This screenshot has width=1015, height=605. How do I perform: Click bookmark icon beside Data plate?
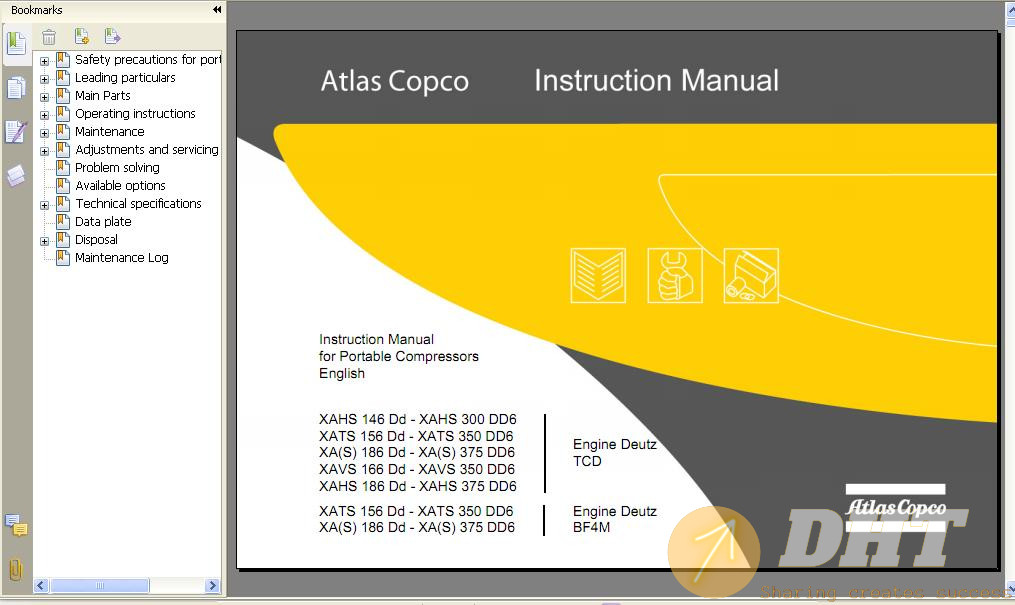[x=63, y=222]
